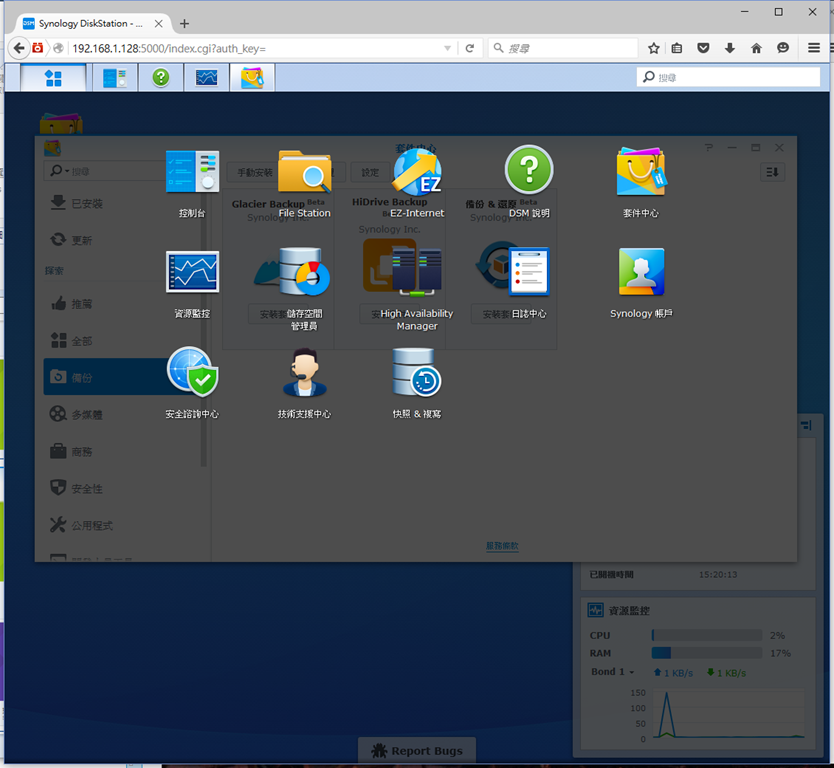Show the browser bookmarks list icon
The width and height of the screenshot is (834, 768).
click(x=677, y=48)
